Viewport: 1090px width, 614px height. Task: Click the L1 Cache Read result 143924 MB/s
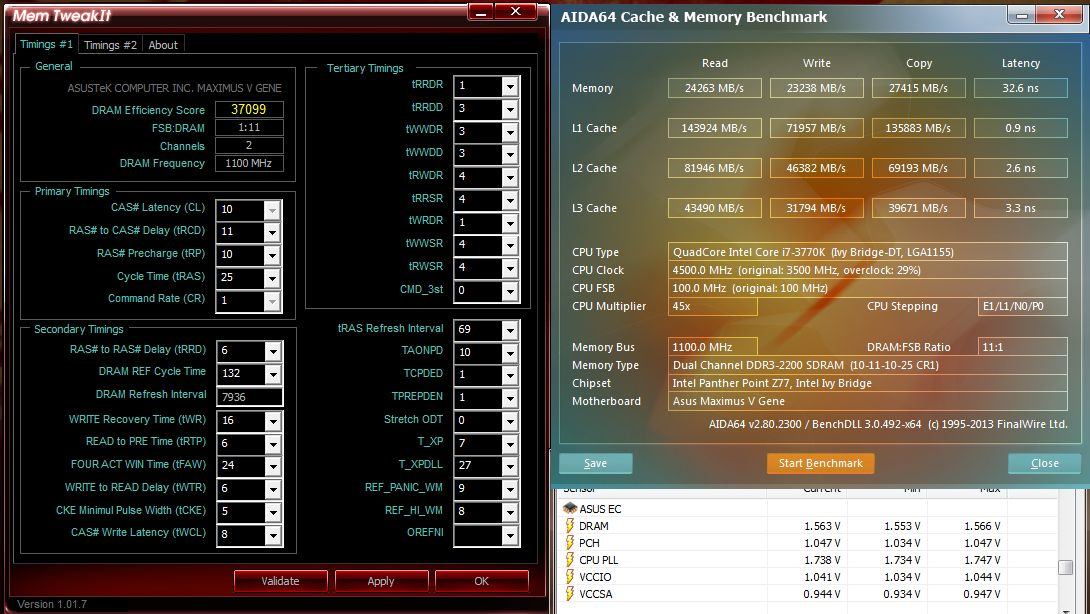tap(715, 128)
